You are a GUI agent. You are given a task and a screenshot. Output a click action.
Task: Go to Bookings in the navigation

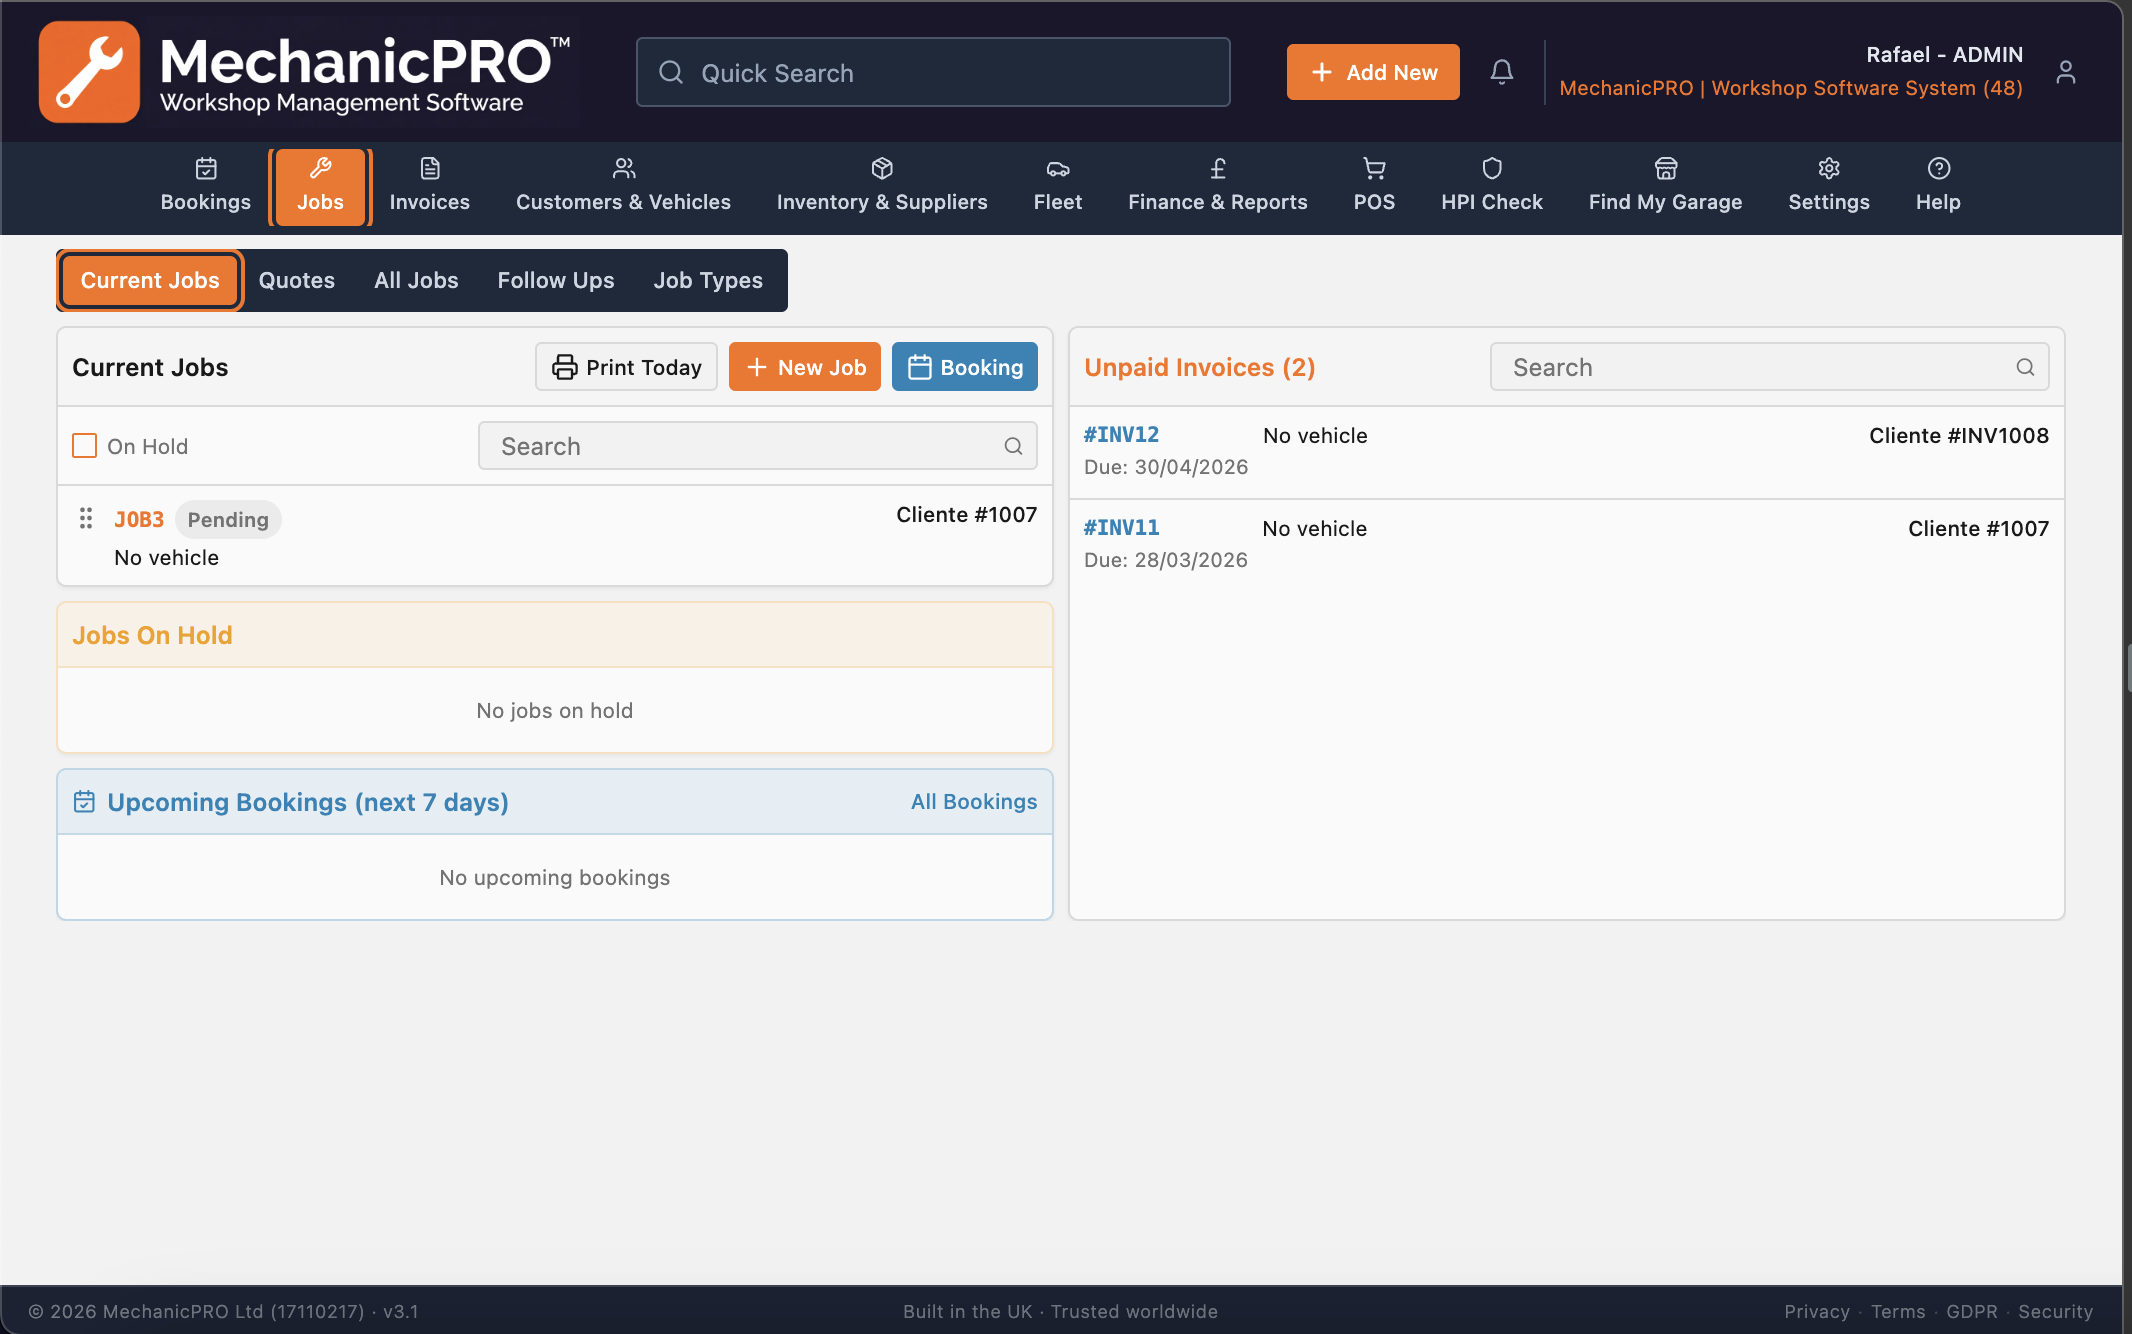pyautogui.click(x=206, y=186)
